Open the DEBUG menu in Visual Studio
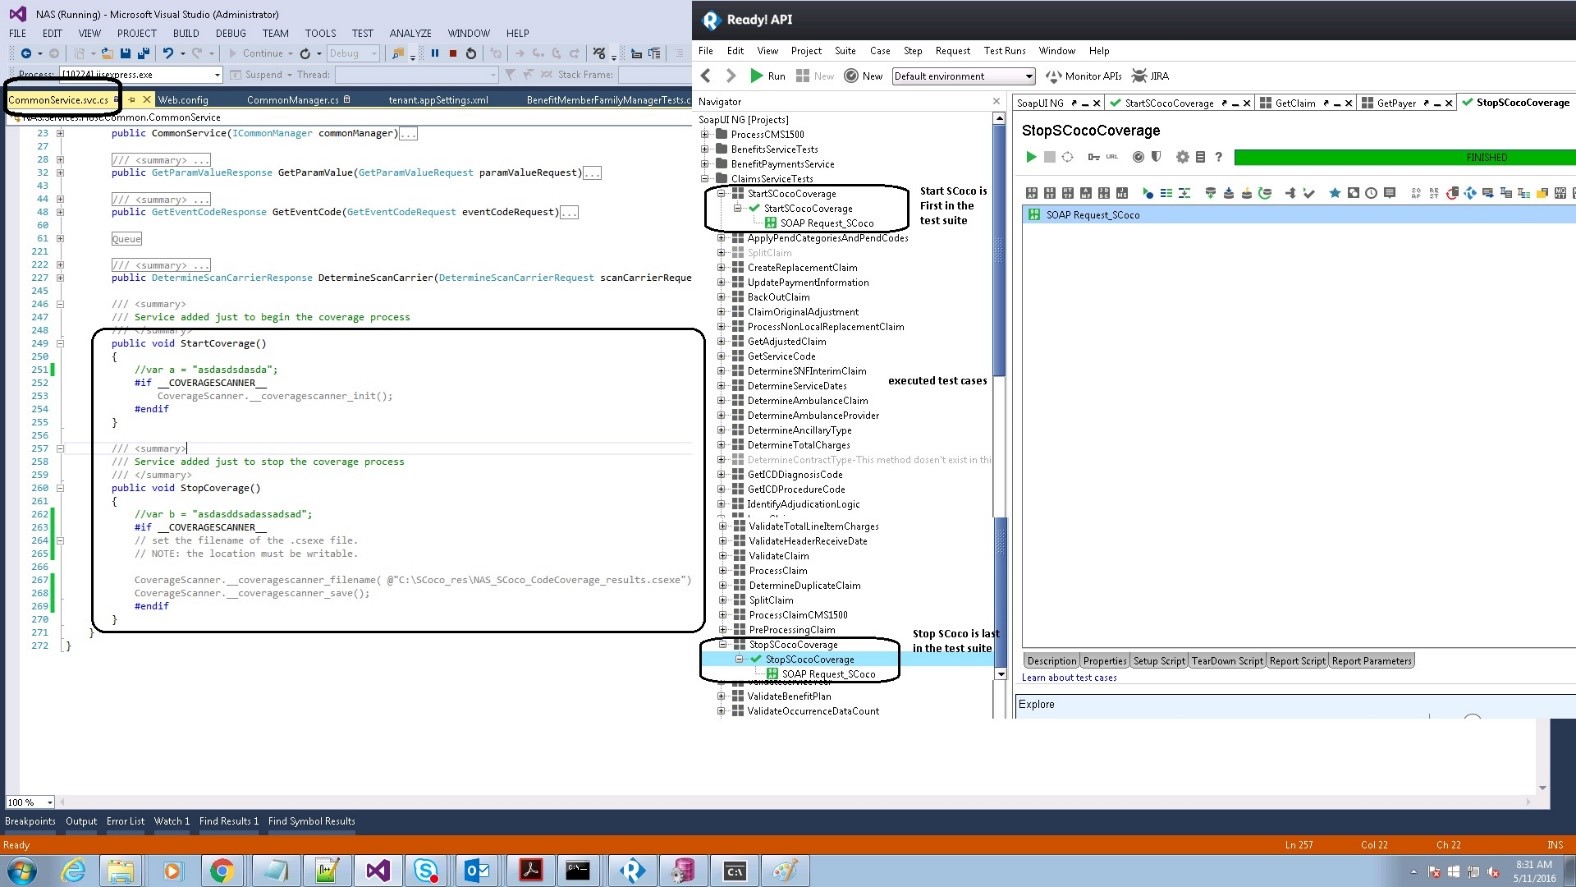Image resolution: width=1576 pixels, height=887 pixels. point(230,33)
